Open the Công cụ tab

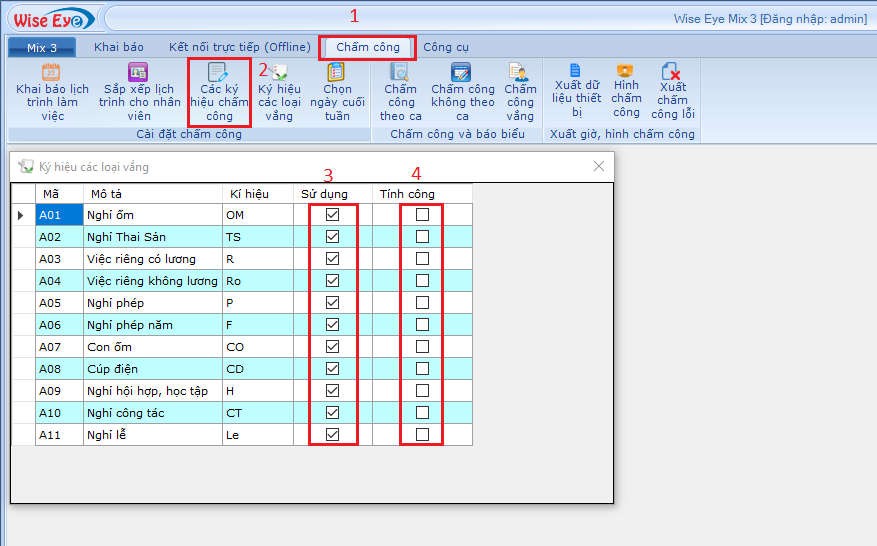(x=445, y=47)
